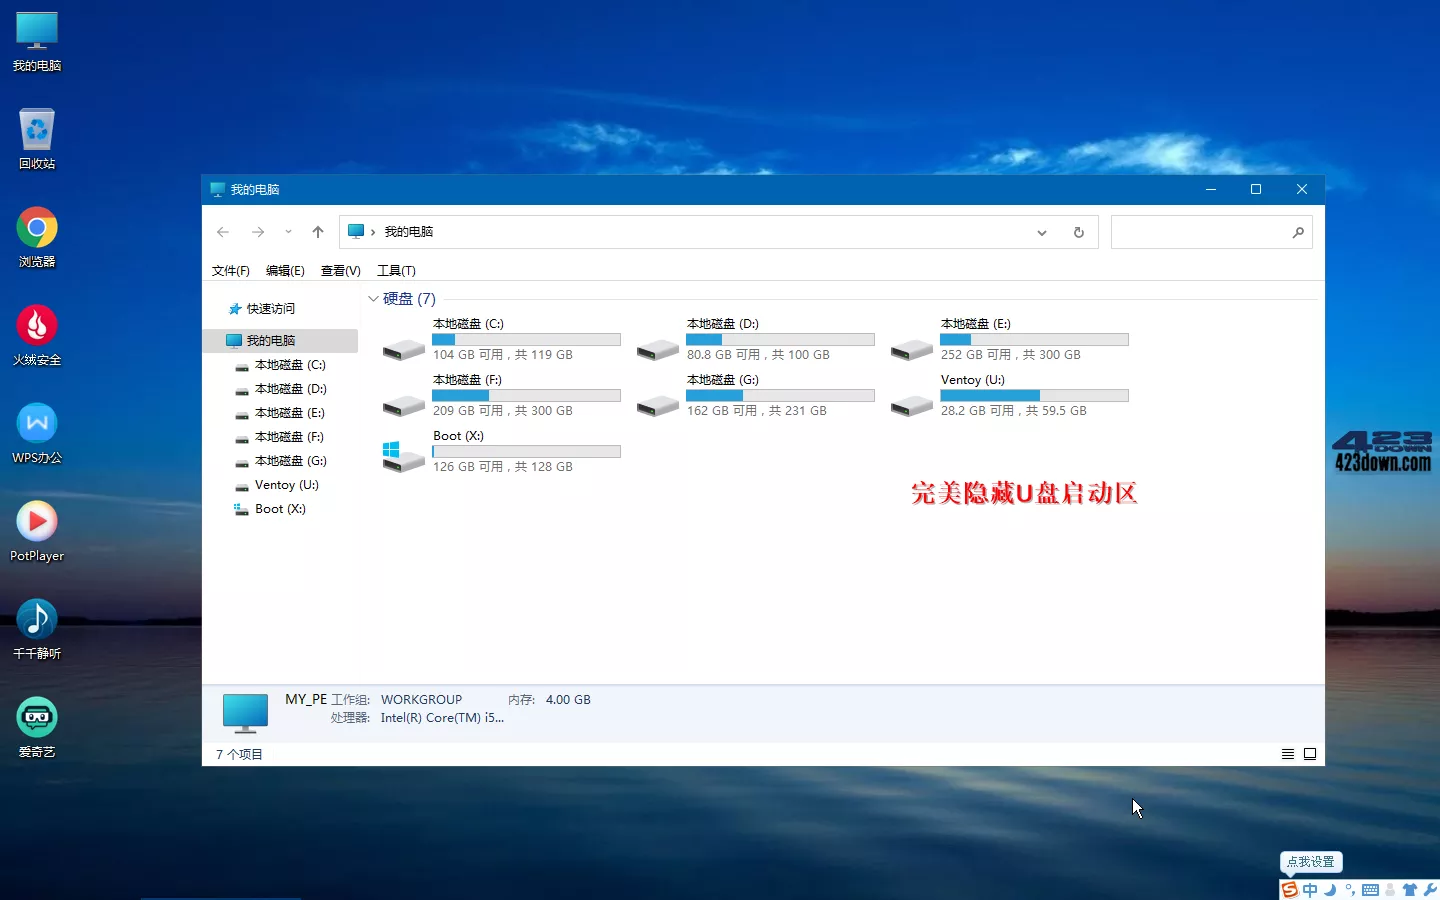This screenshot has height=900, width=1440.
Task: Click the refresh icon beside address bar
Action: tap(1078, 232)
